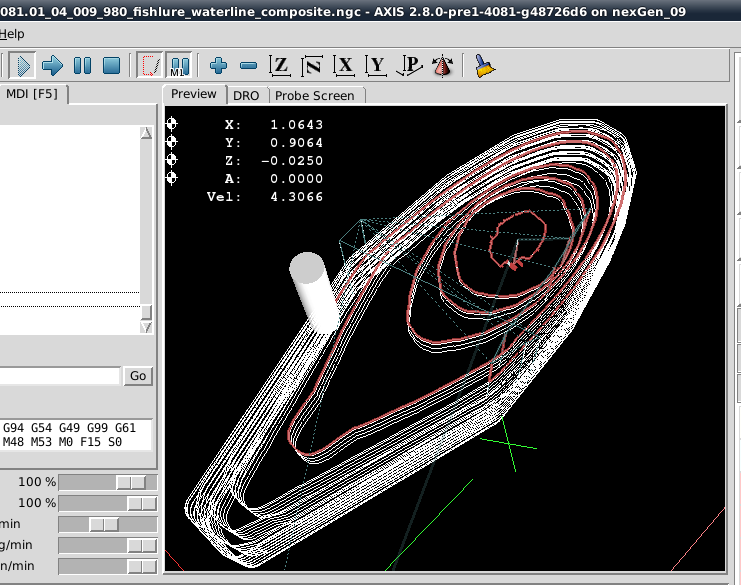This screenshot has width=741, height=585.
Task: Switch to perspective P view
Action: tap(409, 66)
